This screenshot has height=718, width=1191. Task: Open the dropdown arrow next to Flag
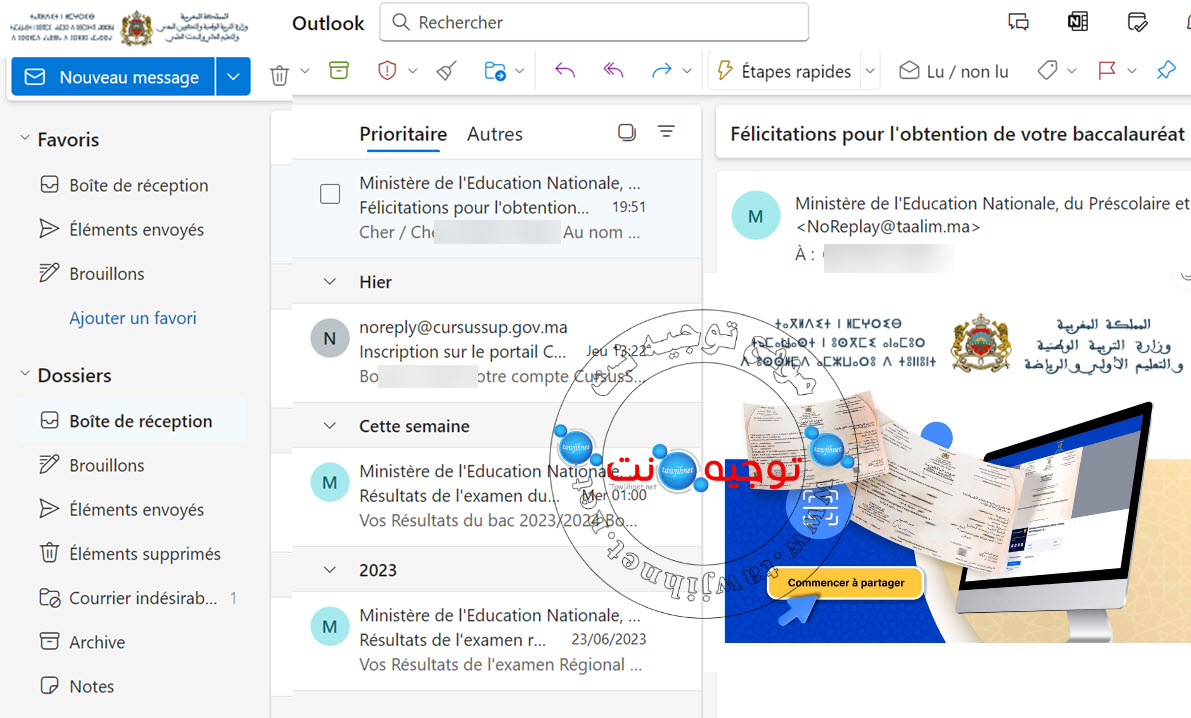pos(1132,71)
